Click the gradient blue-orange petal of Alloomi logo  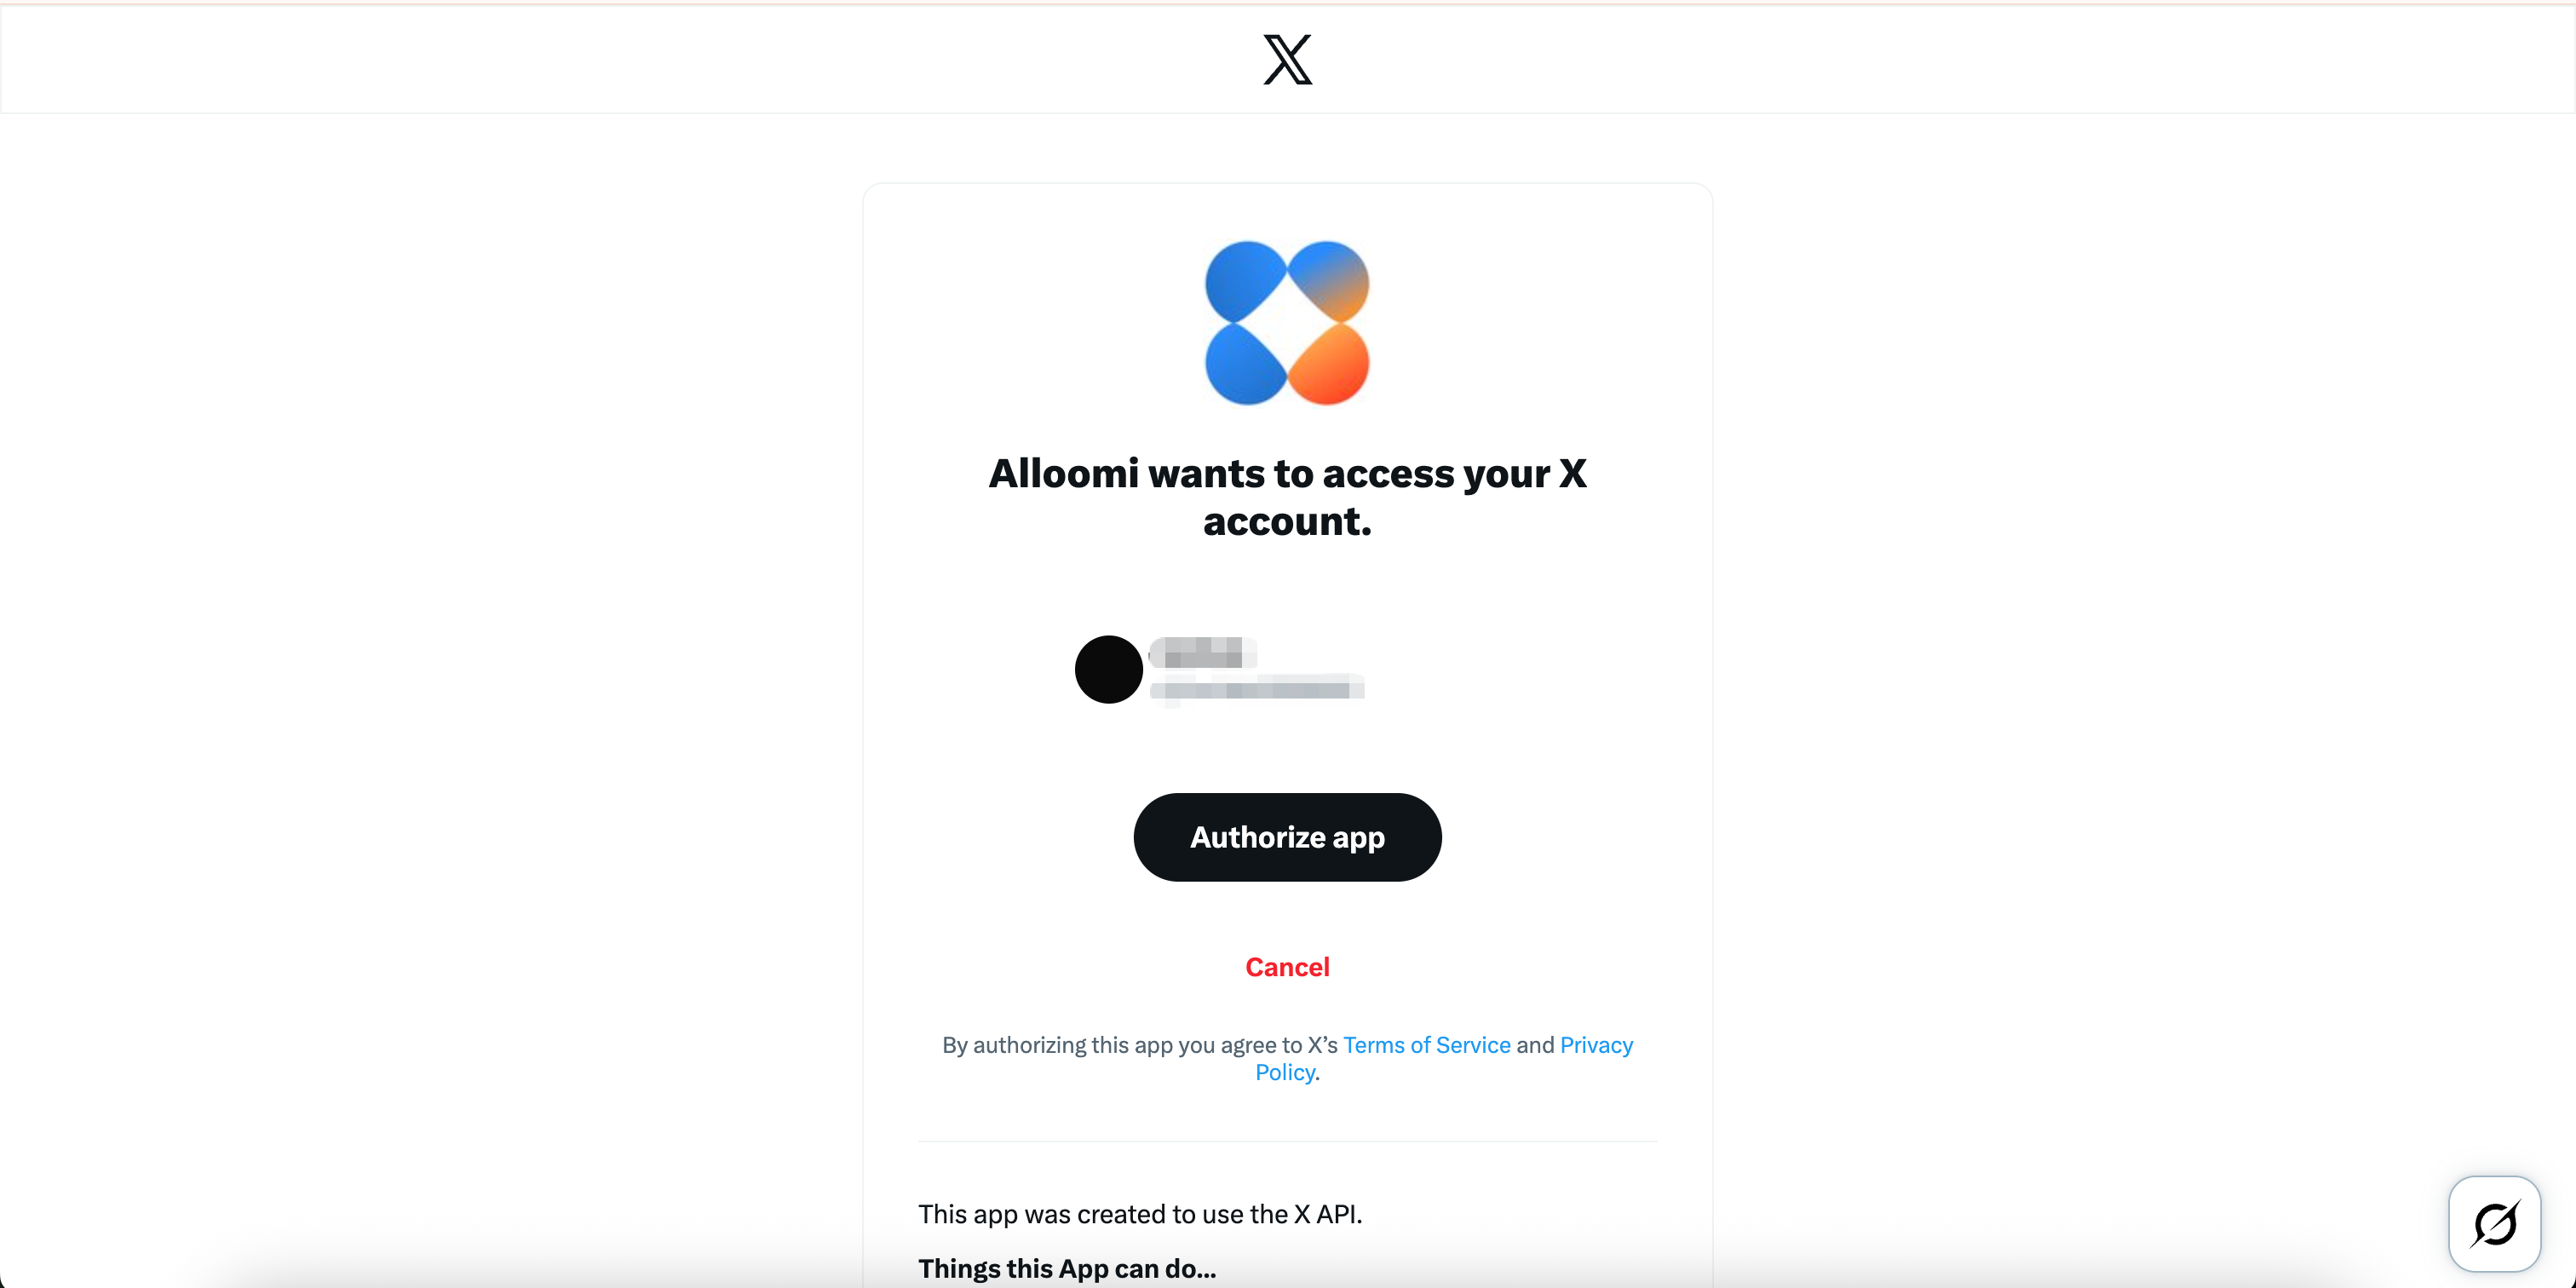[x=1330, y=280]
